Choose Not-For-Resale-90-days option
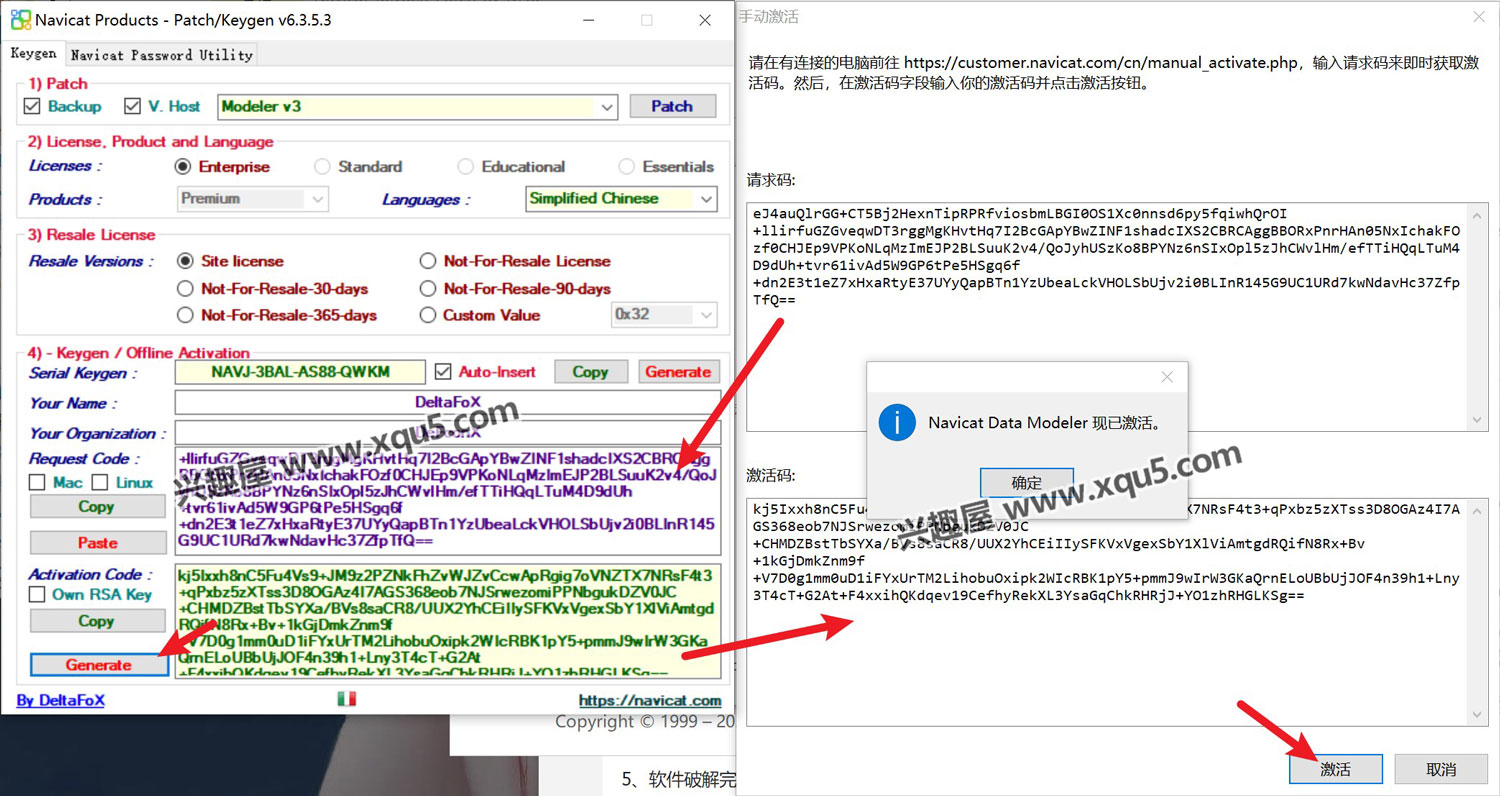The width and height of the screenshot is (1500, 796). tap(427, 289)
